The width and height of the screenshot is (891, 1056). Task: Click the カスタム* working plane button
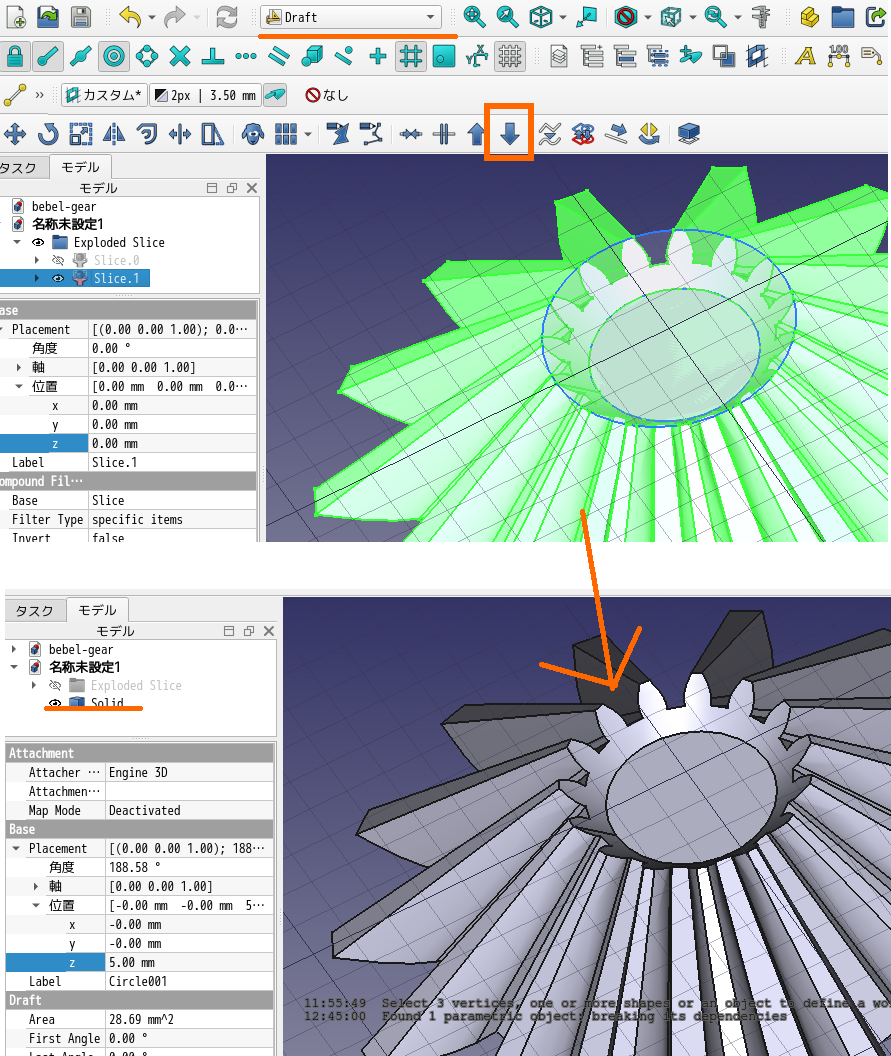tap(103, 96)
